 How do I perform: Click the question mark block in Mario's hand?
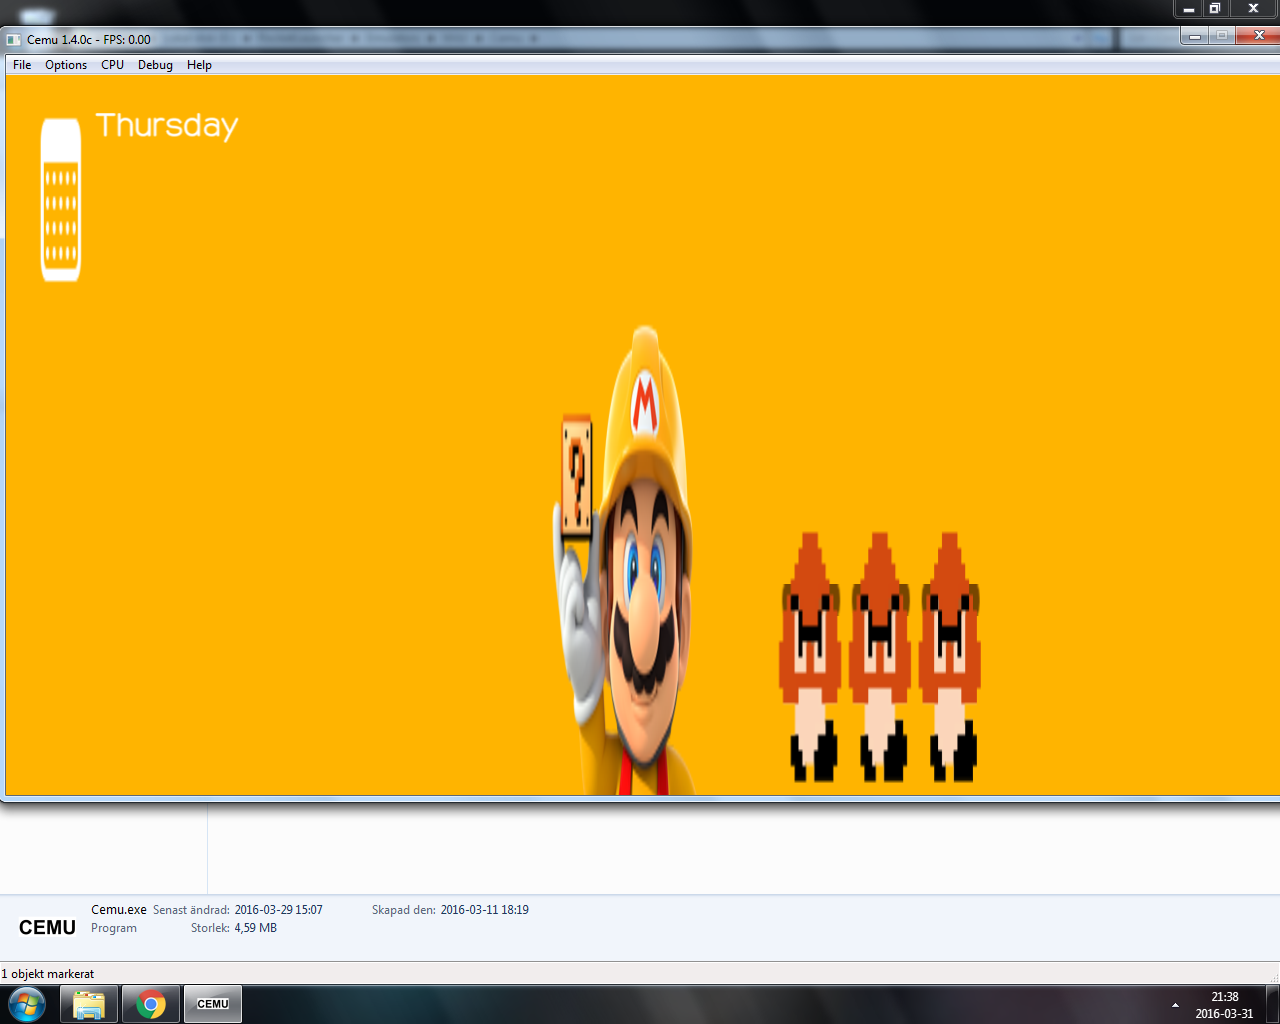coord(576,476)
